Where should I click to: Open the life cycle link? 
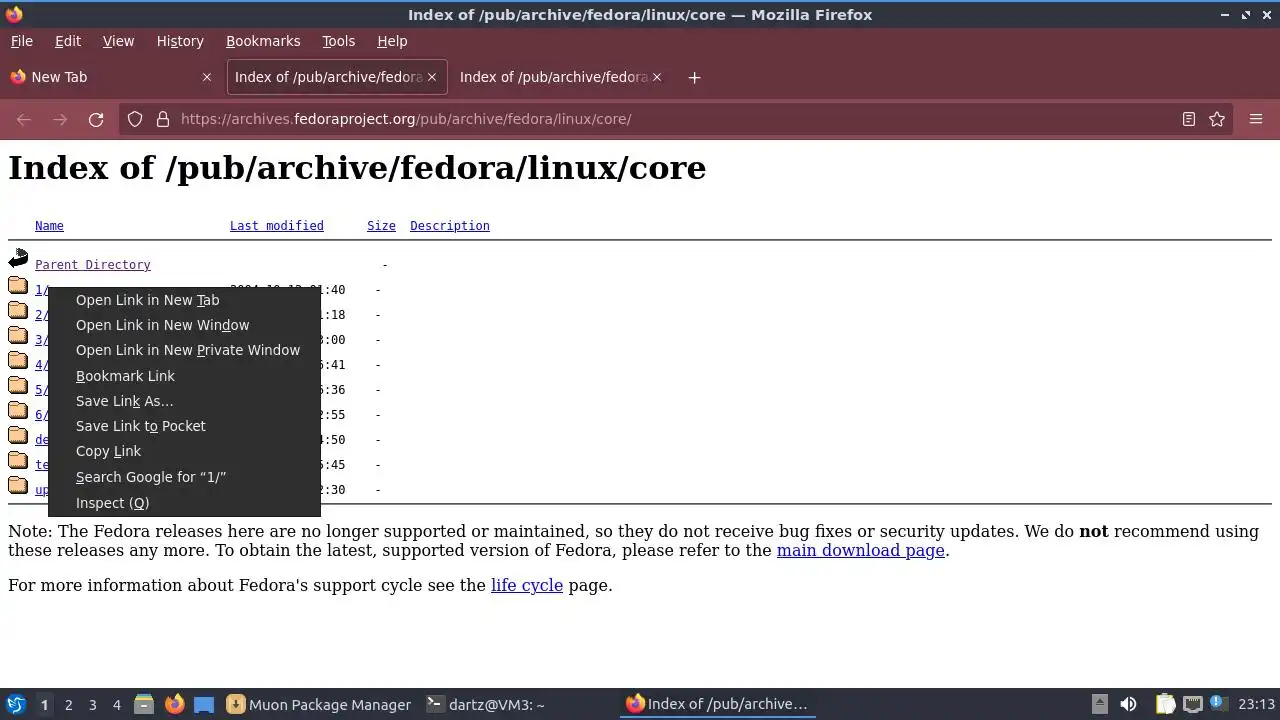[527, 585]
